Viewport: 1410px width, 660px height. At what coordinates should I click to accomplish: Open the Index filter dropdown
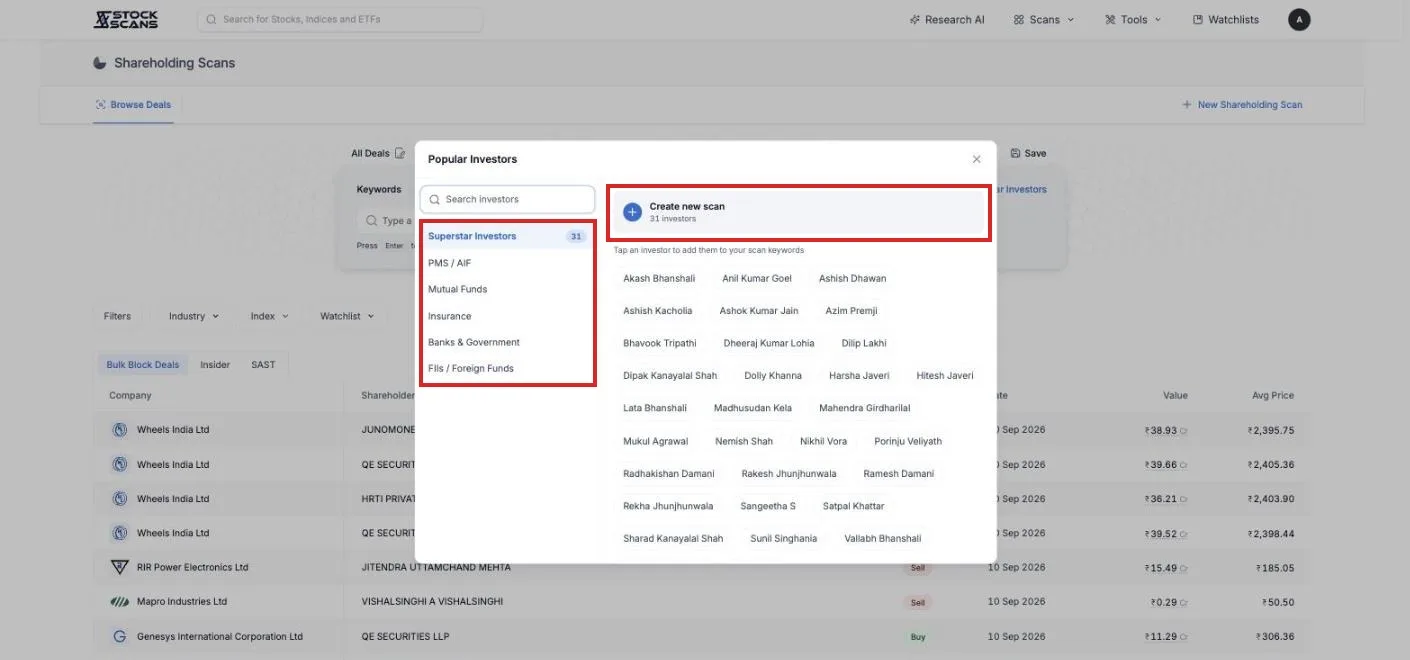[269, 316]
